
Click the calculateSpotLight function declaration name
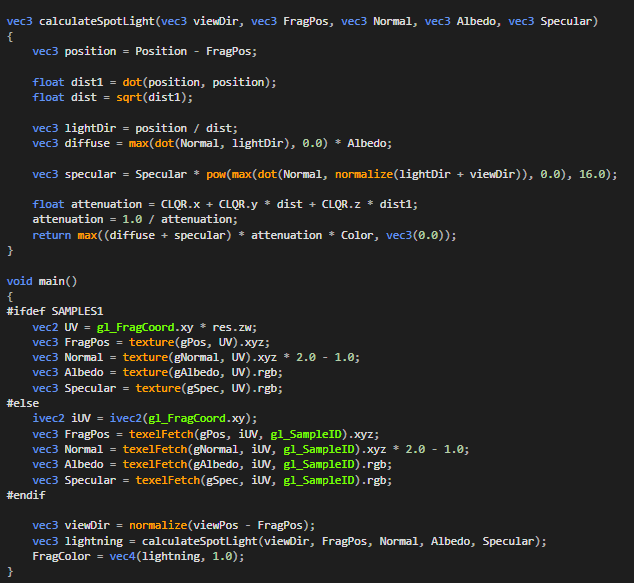[x=97, y=21]
